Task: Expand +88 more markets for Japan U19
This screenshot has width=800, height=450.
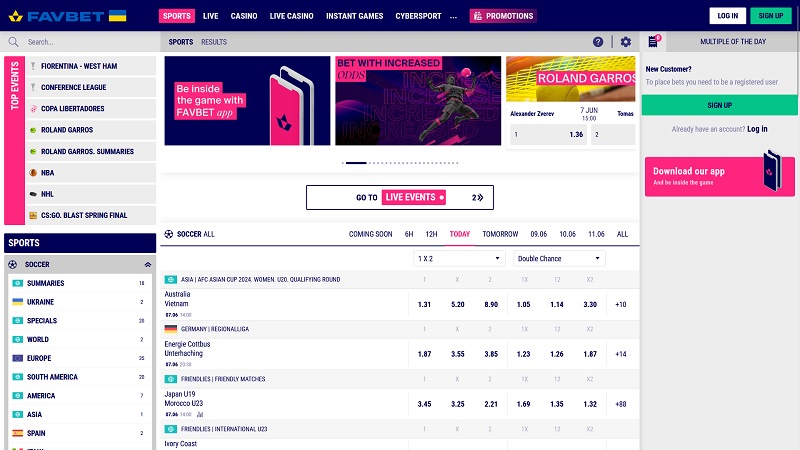Action: [620, 404]
